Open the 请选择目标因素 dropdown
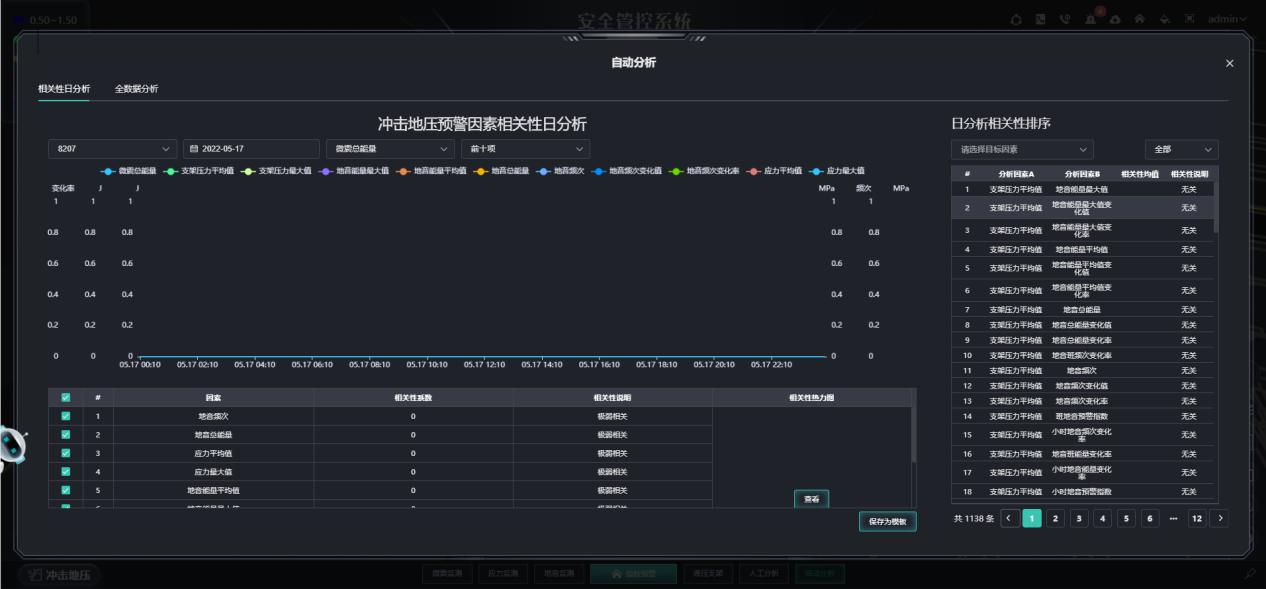This screenshot has height=589, width=1266. coord(1022,149)
